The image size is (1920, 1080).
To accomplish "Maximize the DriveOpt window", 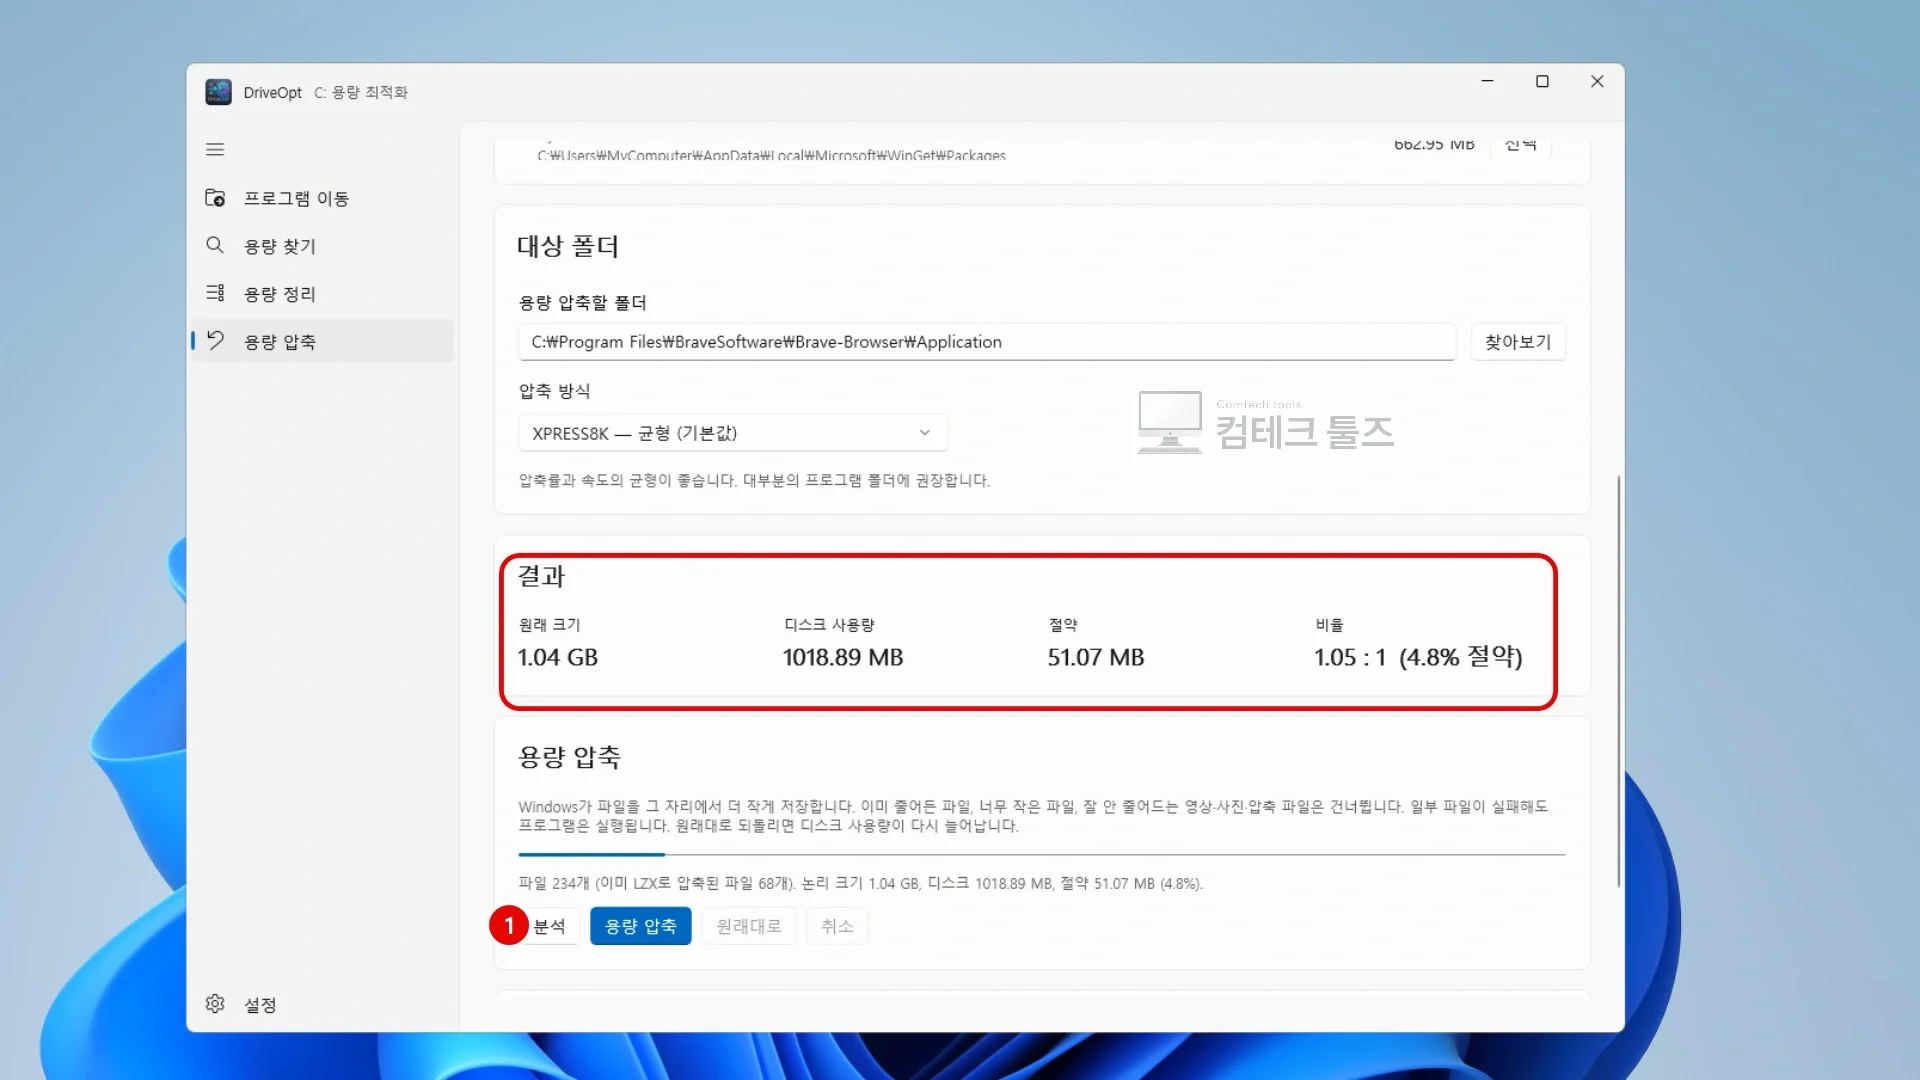I will pos(1542,82).
